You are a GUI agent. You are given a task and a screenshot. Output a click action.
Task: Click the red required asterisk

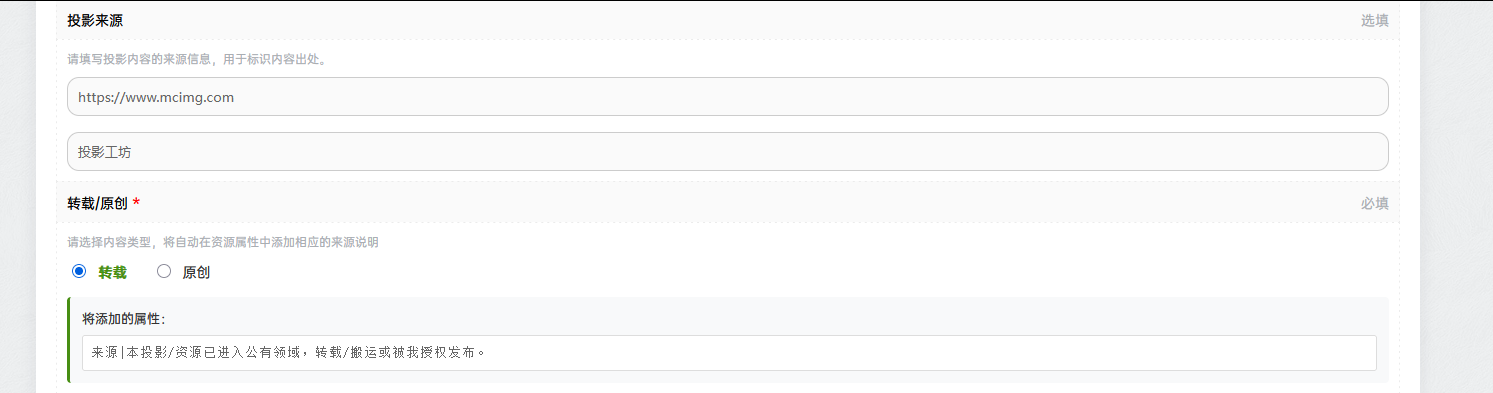point(136,203)
